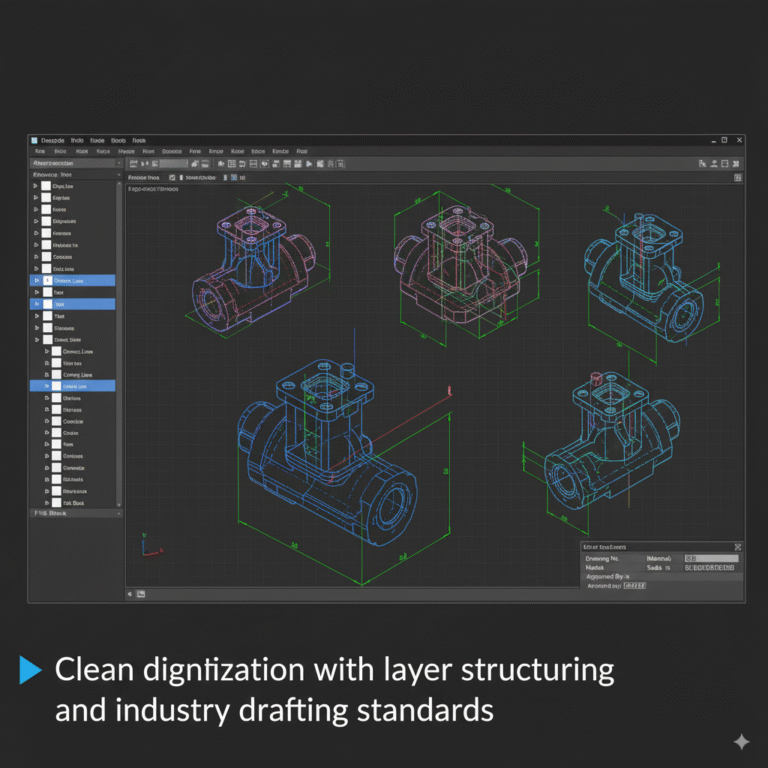768x768 pixels.
Task: Click the rightmost icon in the top-right toolbar group
Action: (x=737, y=162)
